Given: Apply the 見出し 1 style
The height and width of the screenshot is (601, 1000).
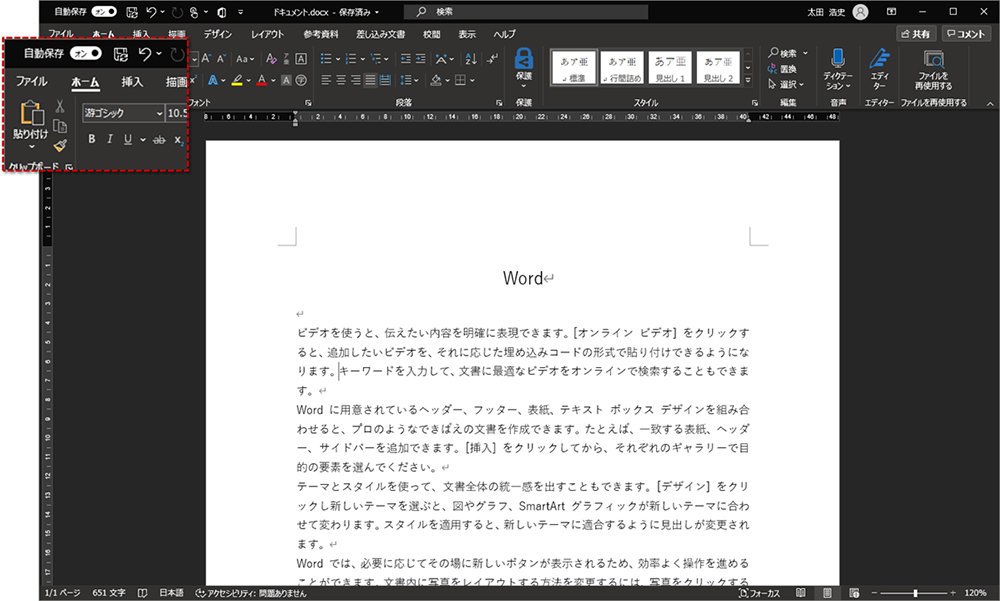Looking at the screenshot, I should click(670, 68).
